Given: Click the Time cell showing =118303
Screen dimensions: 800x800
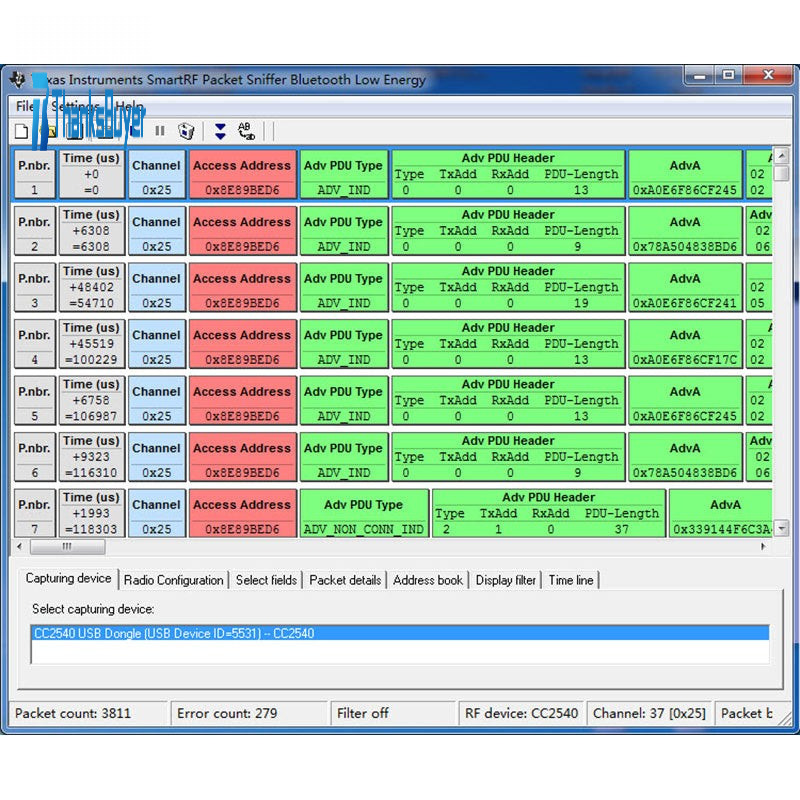Looking at the screenshot, I should (91, 513).
